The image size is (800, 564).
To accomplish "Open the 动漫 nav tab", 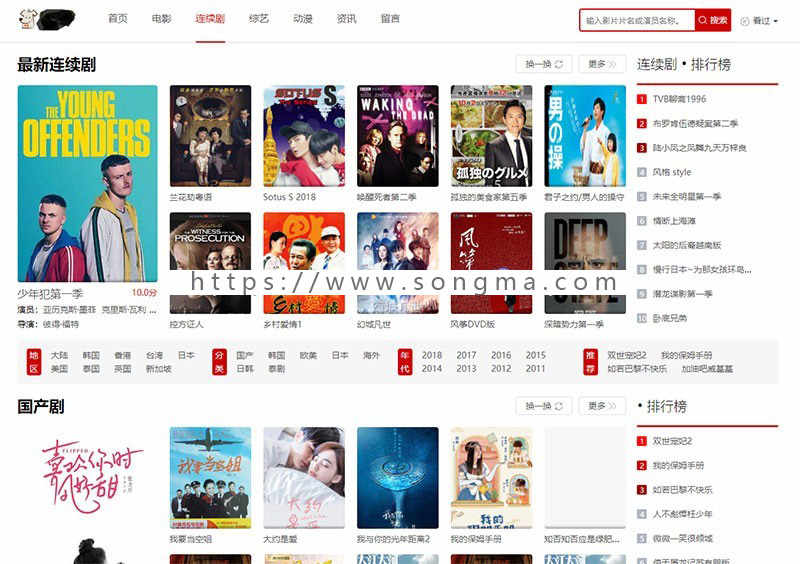I will tap(303, 19).
